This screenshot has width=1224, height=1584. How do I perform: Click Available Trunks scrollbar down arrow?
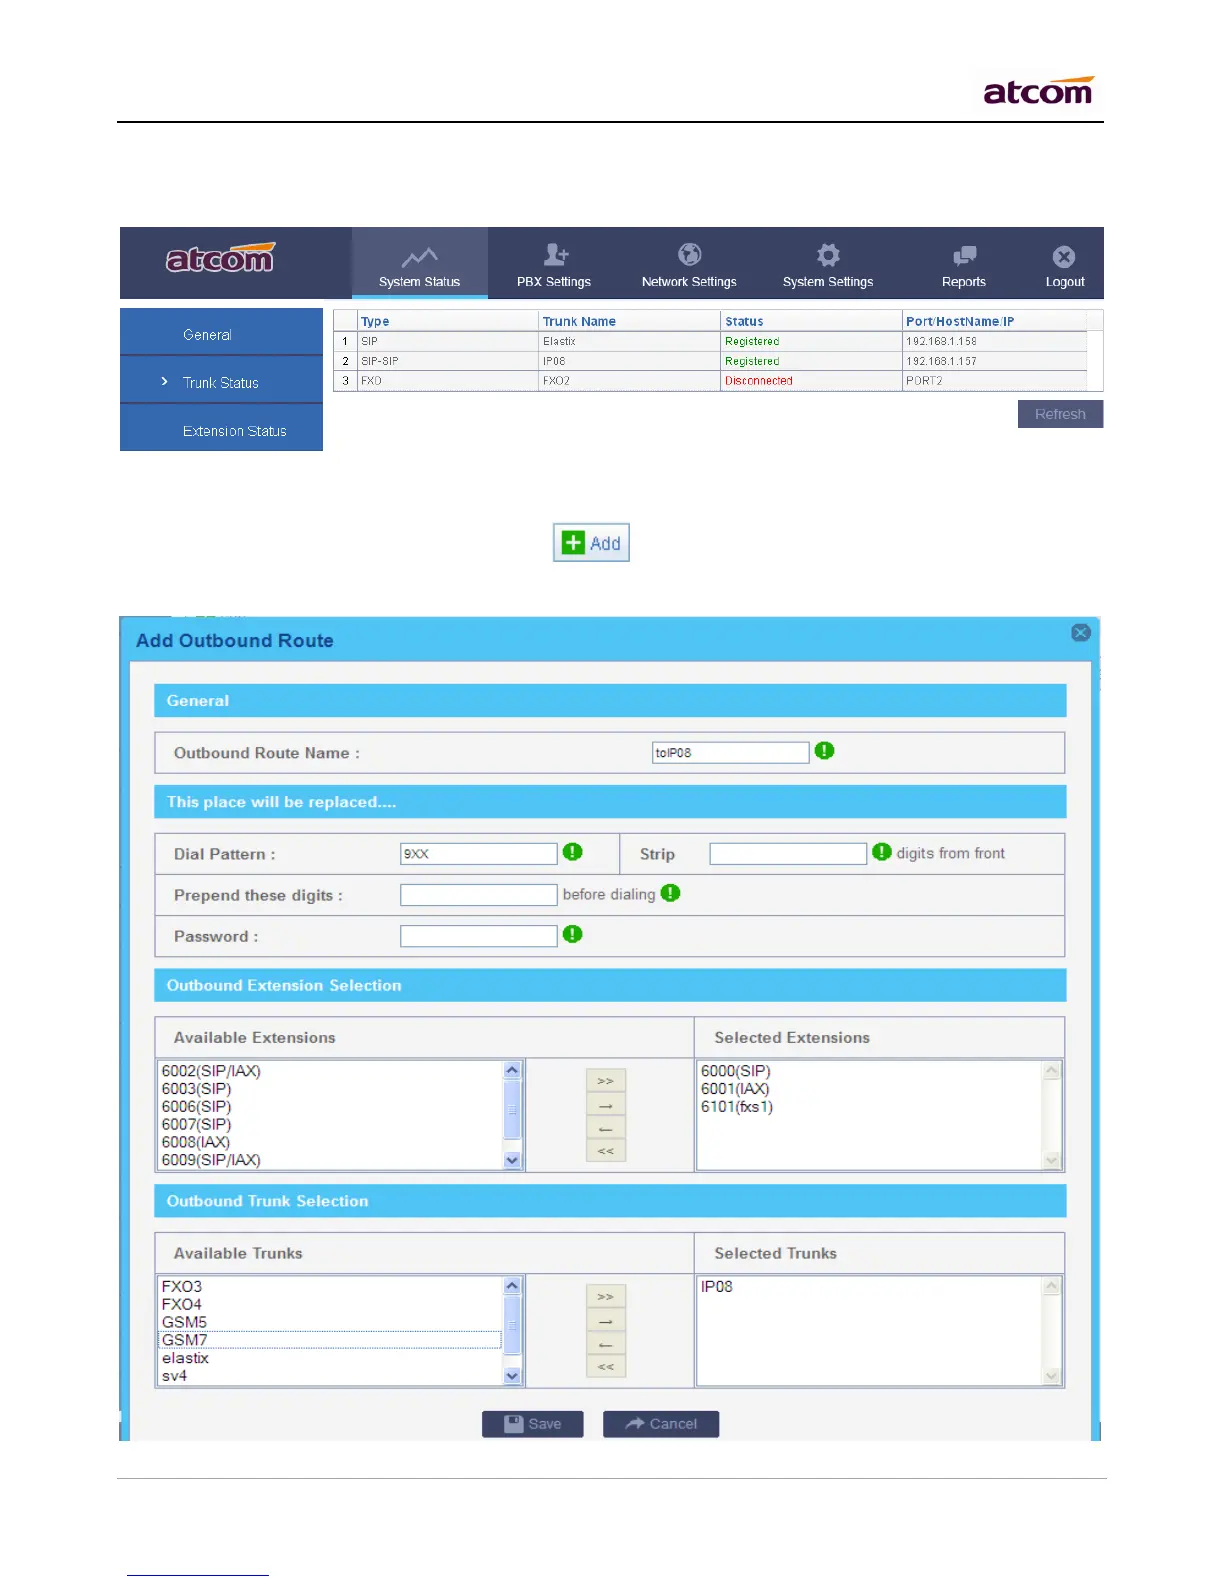pyautogui.click(x=513, y=1376)
